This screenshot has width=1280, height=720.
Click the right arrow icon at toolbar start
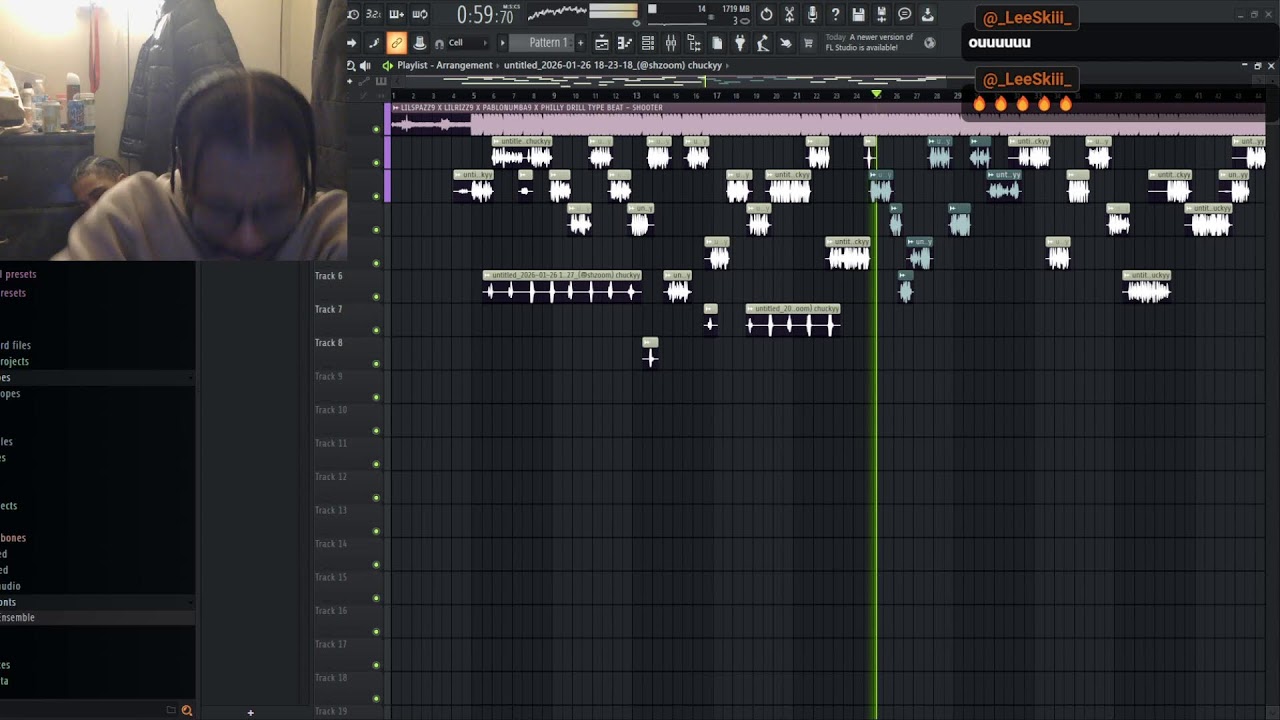(x=351, y=43)
